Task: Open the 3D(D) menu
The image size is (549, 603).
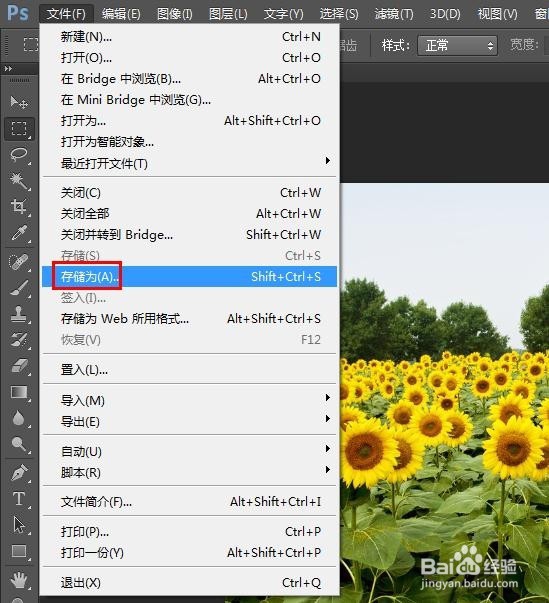Action: (445, 14)
